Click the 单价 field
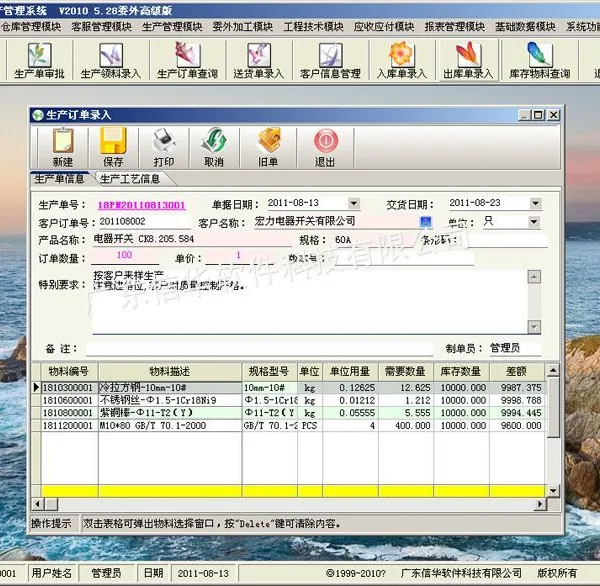600x586 pixels. [x=239, y=256]
